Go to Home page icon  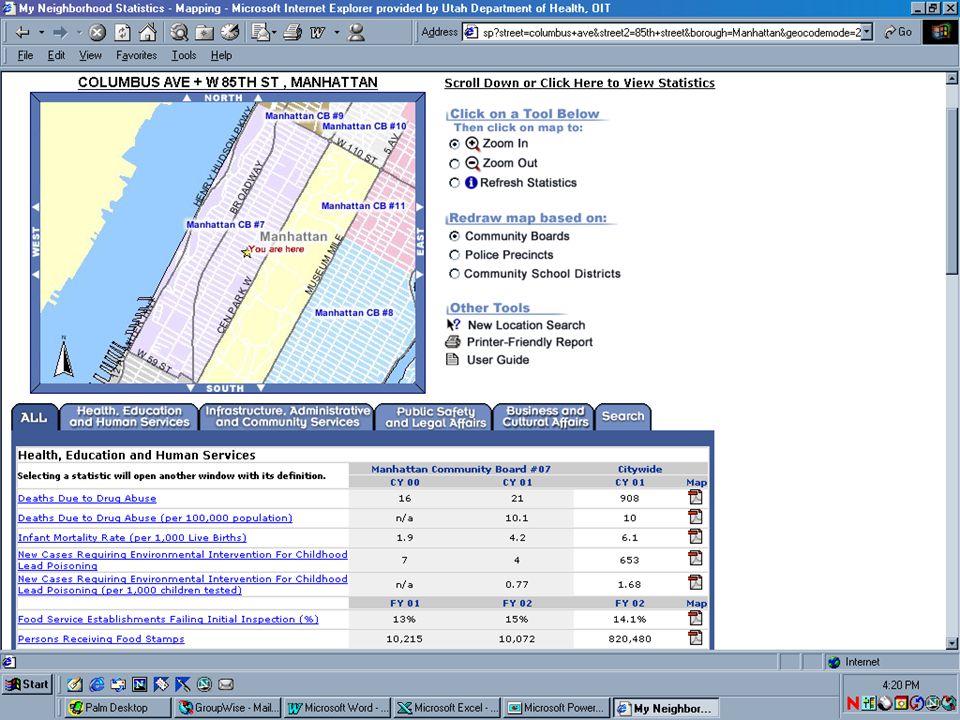(148, 32)
